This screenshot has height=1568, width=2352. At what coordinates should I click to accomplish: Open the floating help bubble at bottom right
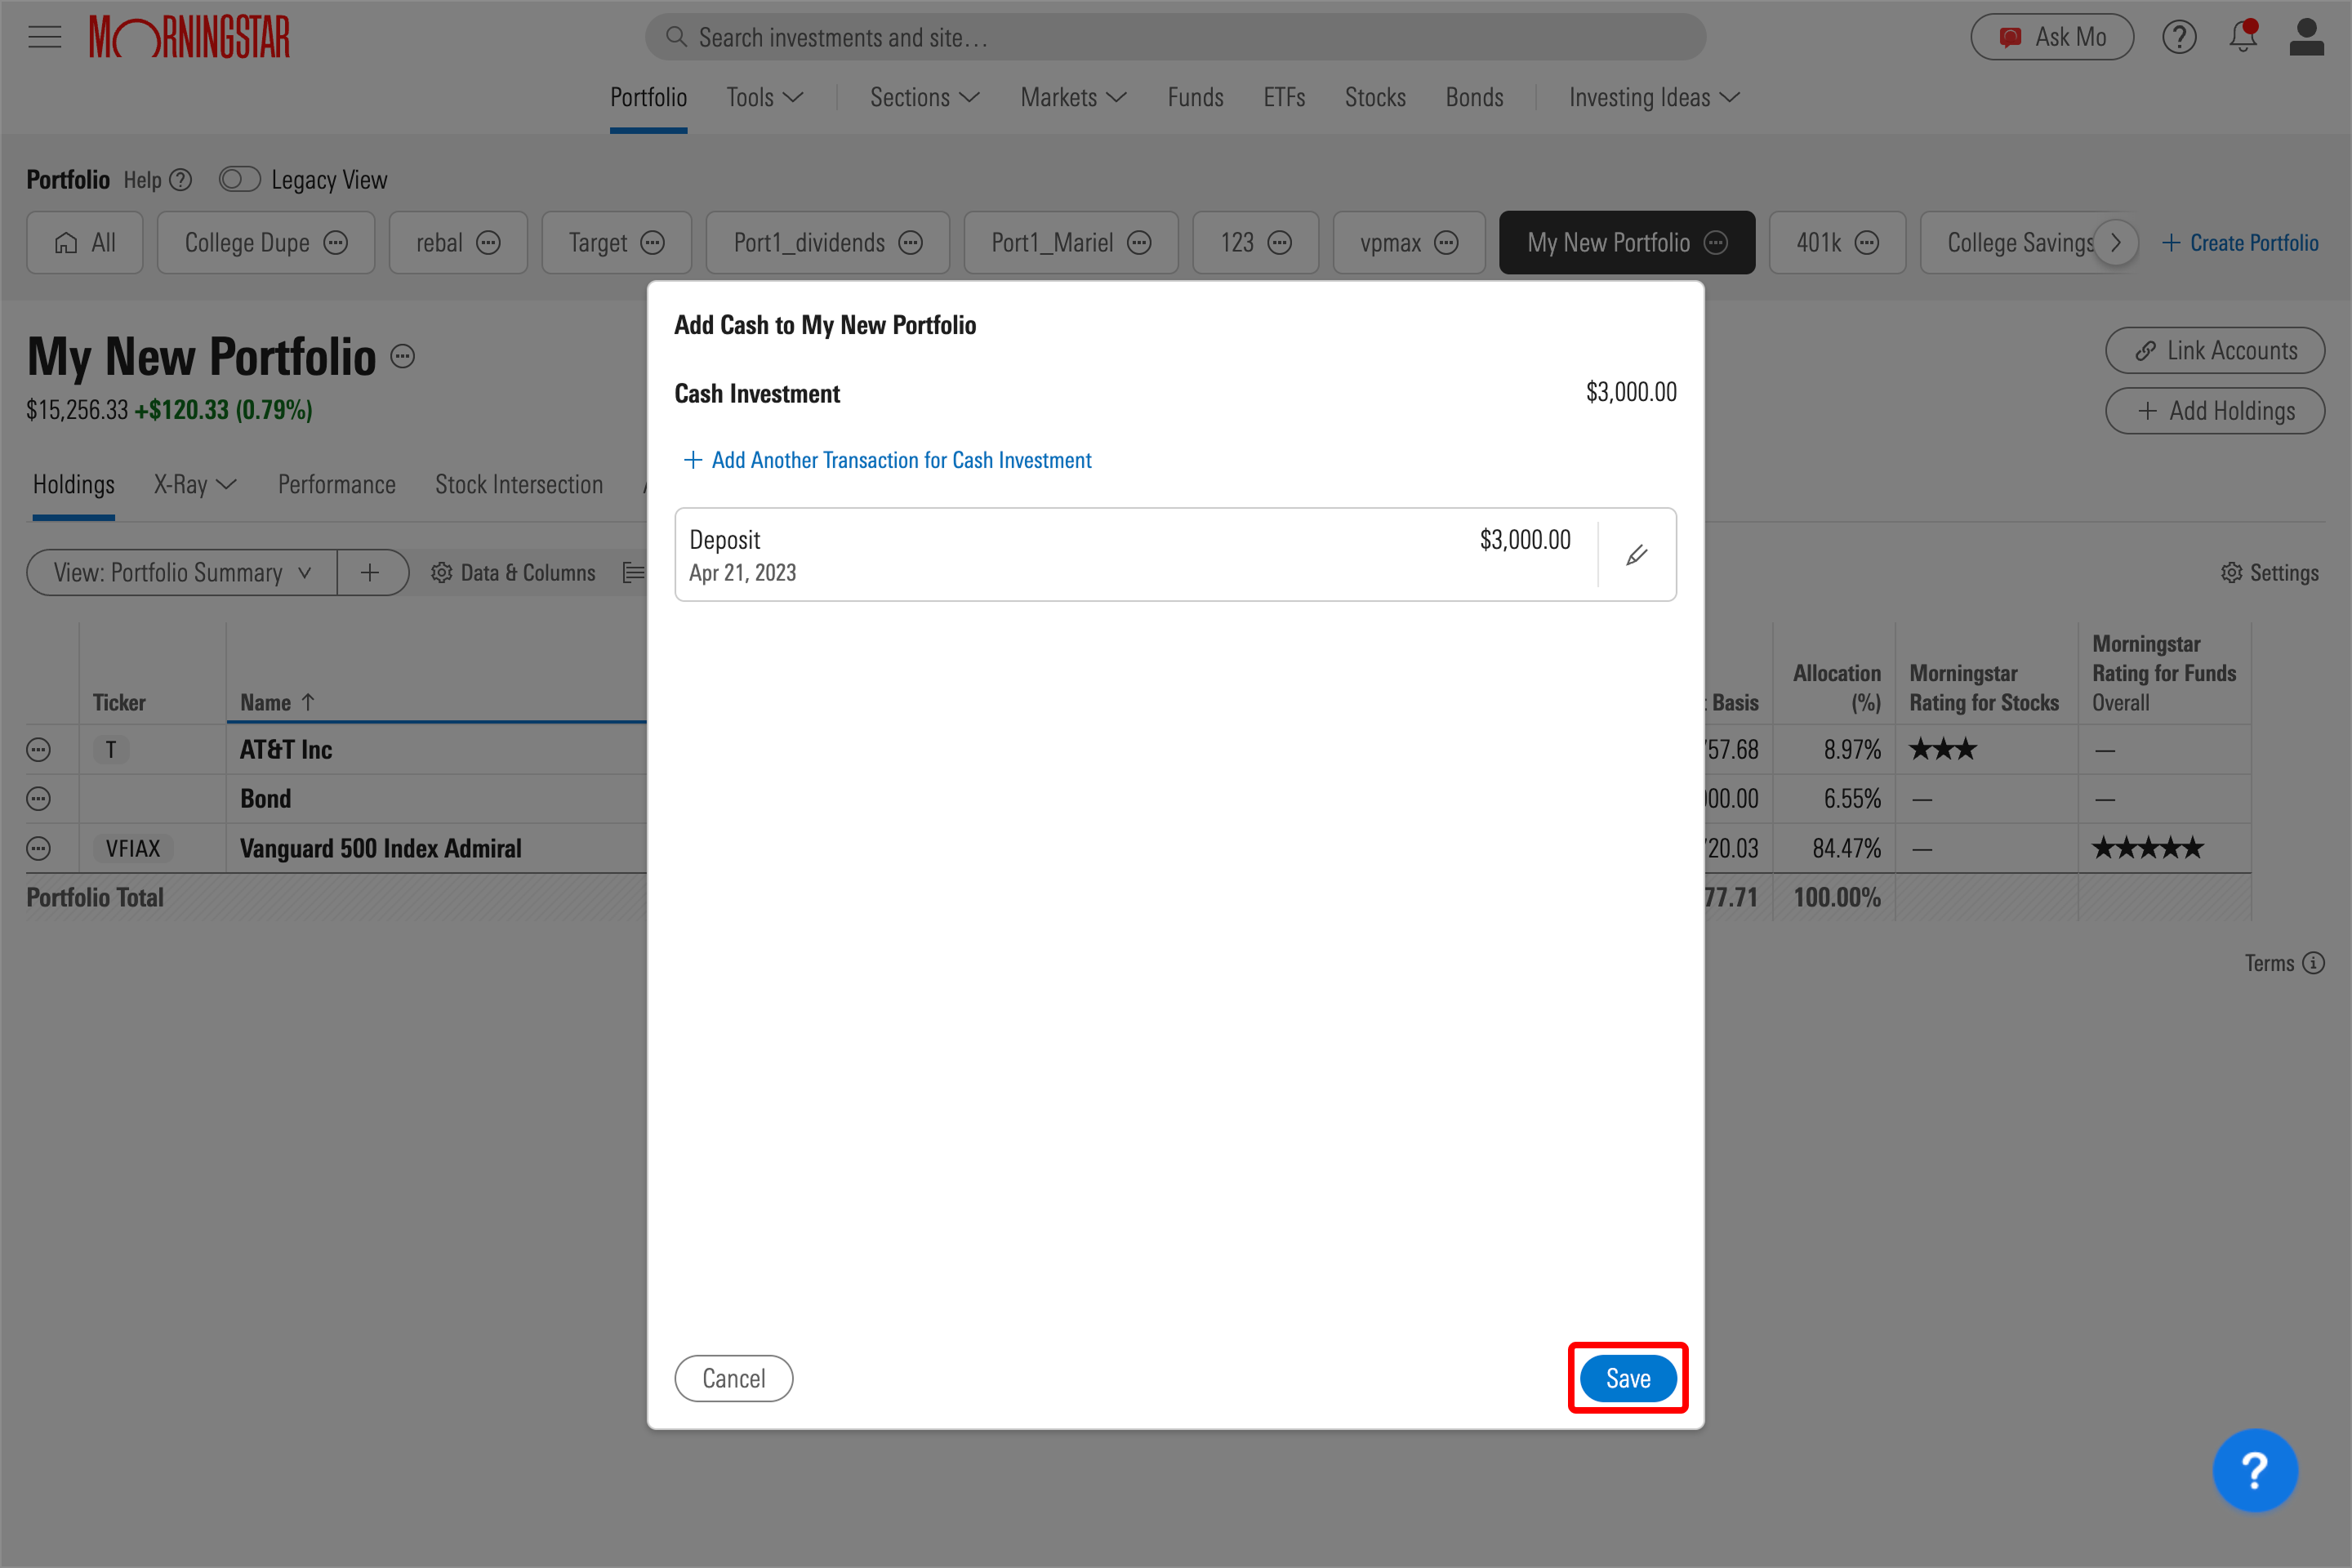click(2256, 1470)
